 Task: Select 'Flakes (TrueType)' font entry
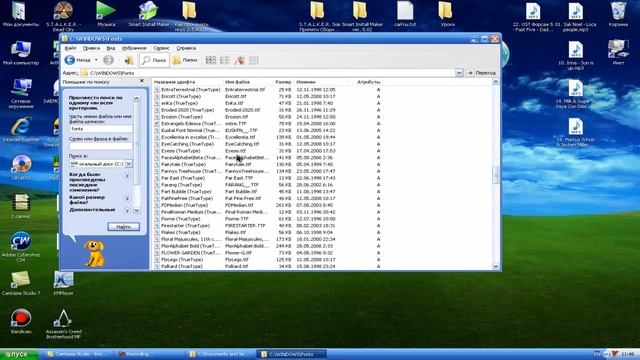[181, 232]
